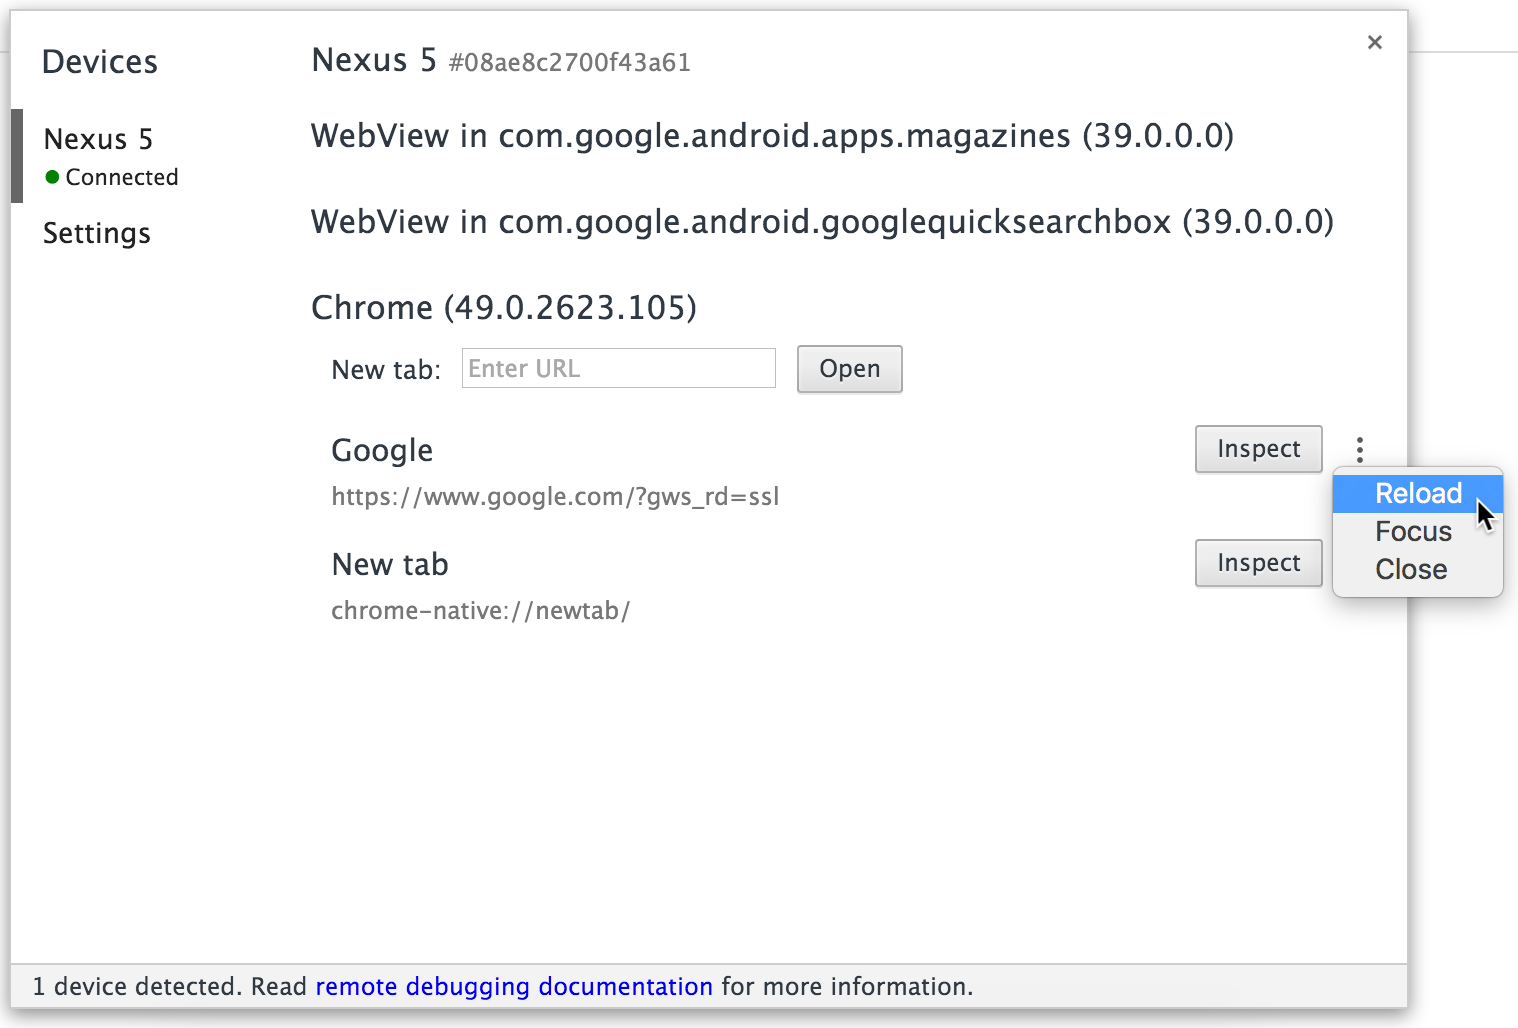The height and width of the screenshot is (1028, 1518).
Task: Click device serial #08ae8c2700f43a61
Action: (x=570, y=63)
